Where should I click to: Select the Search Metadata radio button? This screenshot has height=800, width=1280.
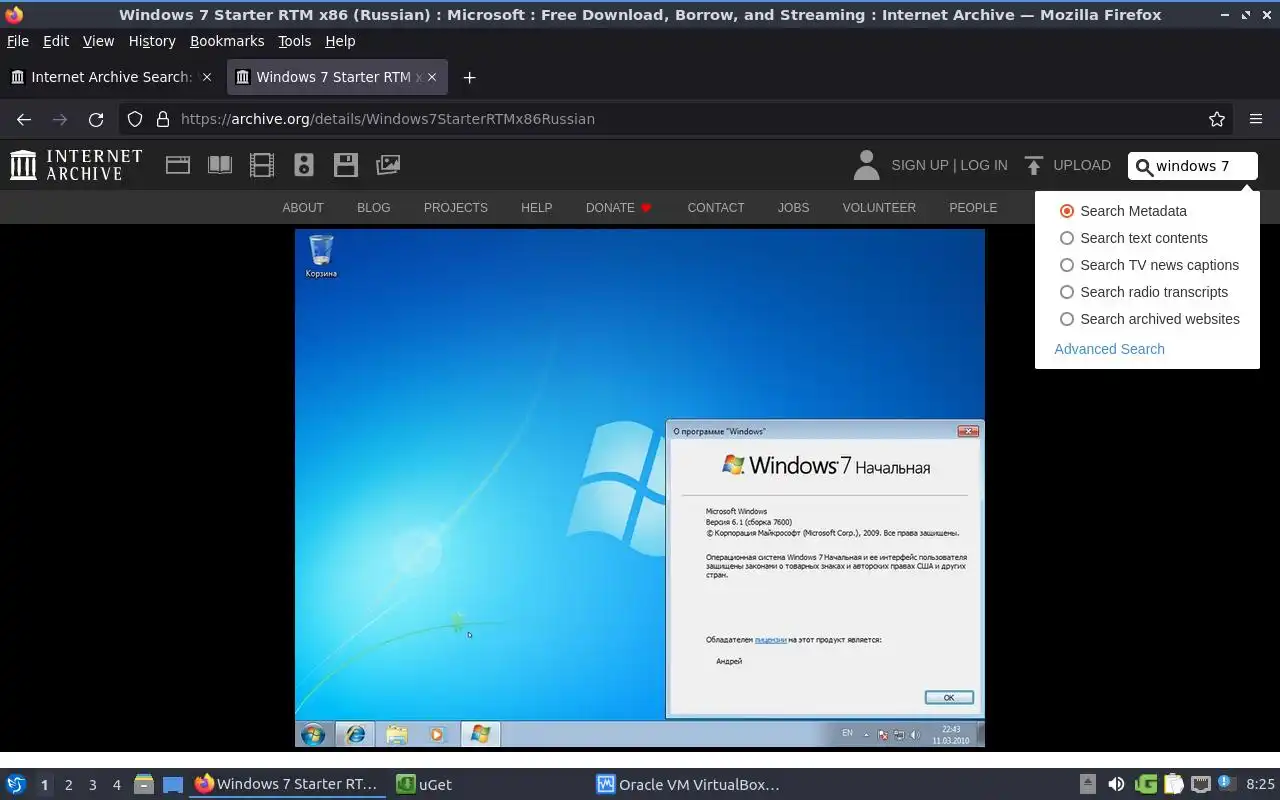(x=1067, y=211)
